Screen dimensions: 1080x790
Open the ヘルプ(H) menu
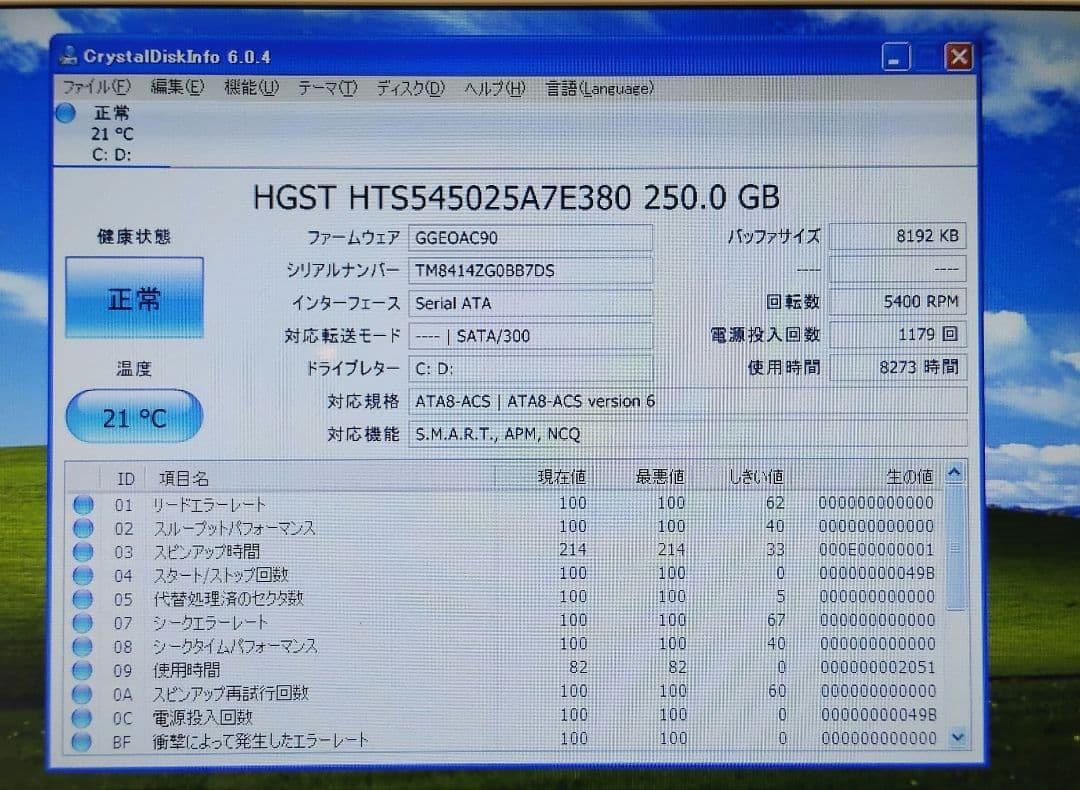pyautogui.click(x=495, y=88)
